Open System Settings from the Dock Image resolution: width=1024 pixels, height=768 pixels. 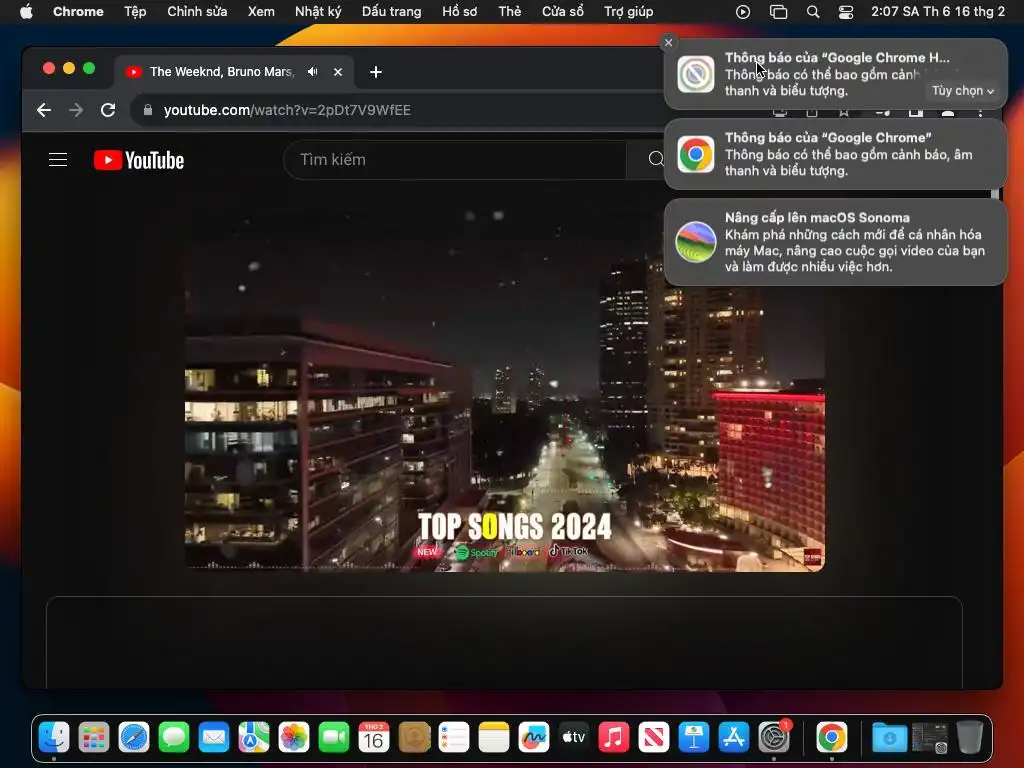coord(775,738)
